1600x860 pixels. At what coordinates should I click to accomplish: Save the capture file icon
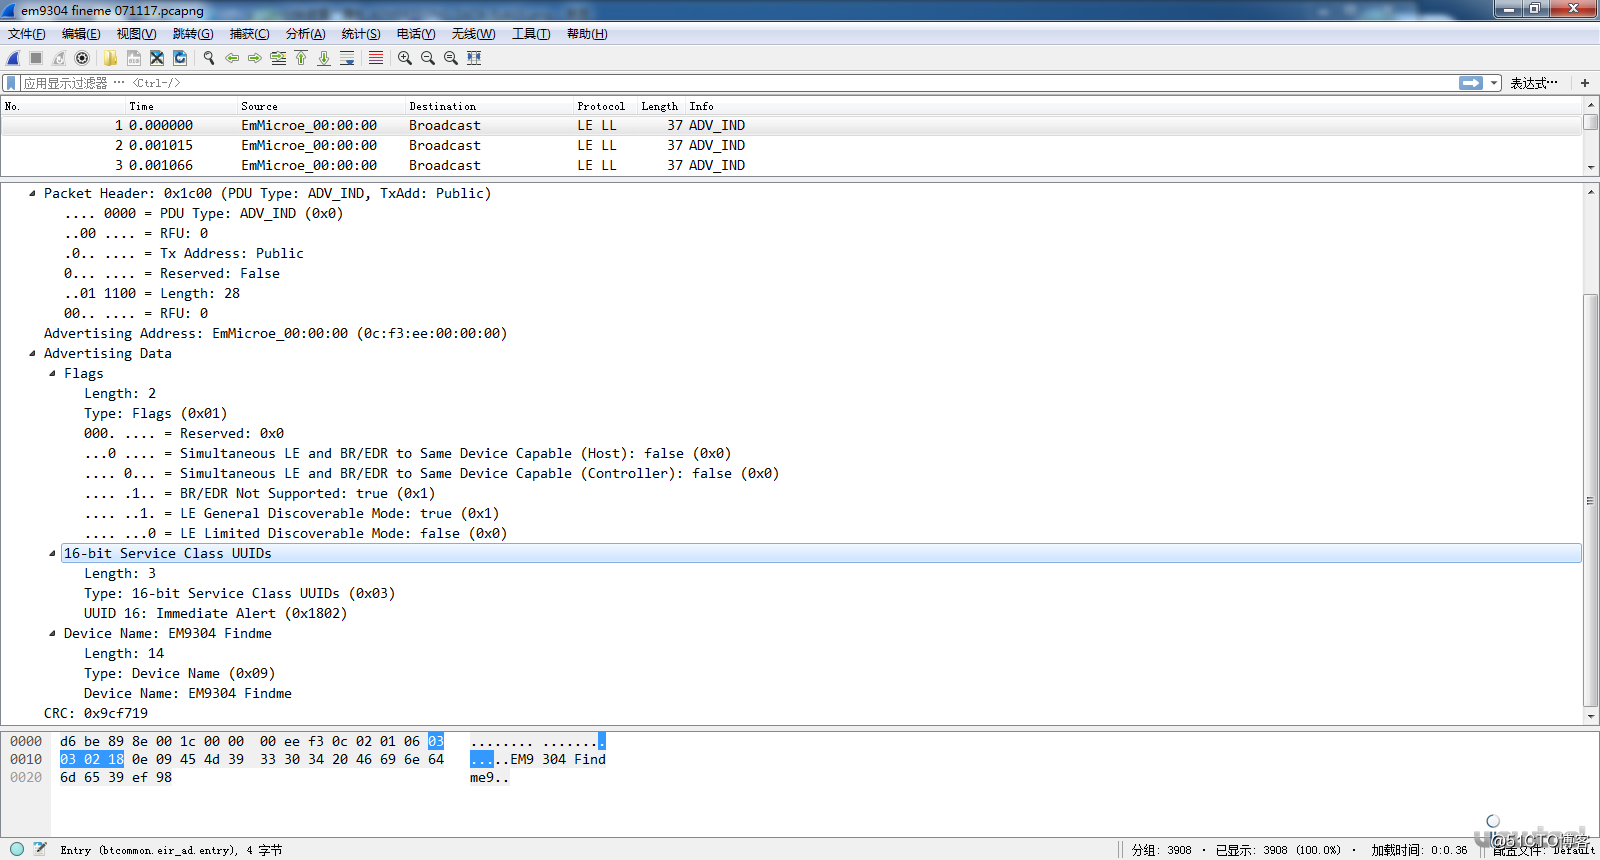pyautogui.click(x=133, y=58)
